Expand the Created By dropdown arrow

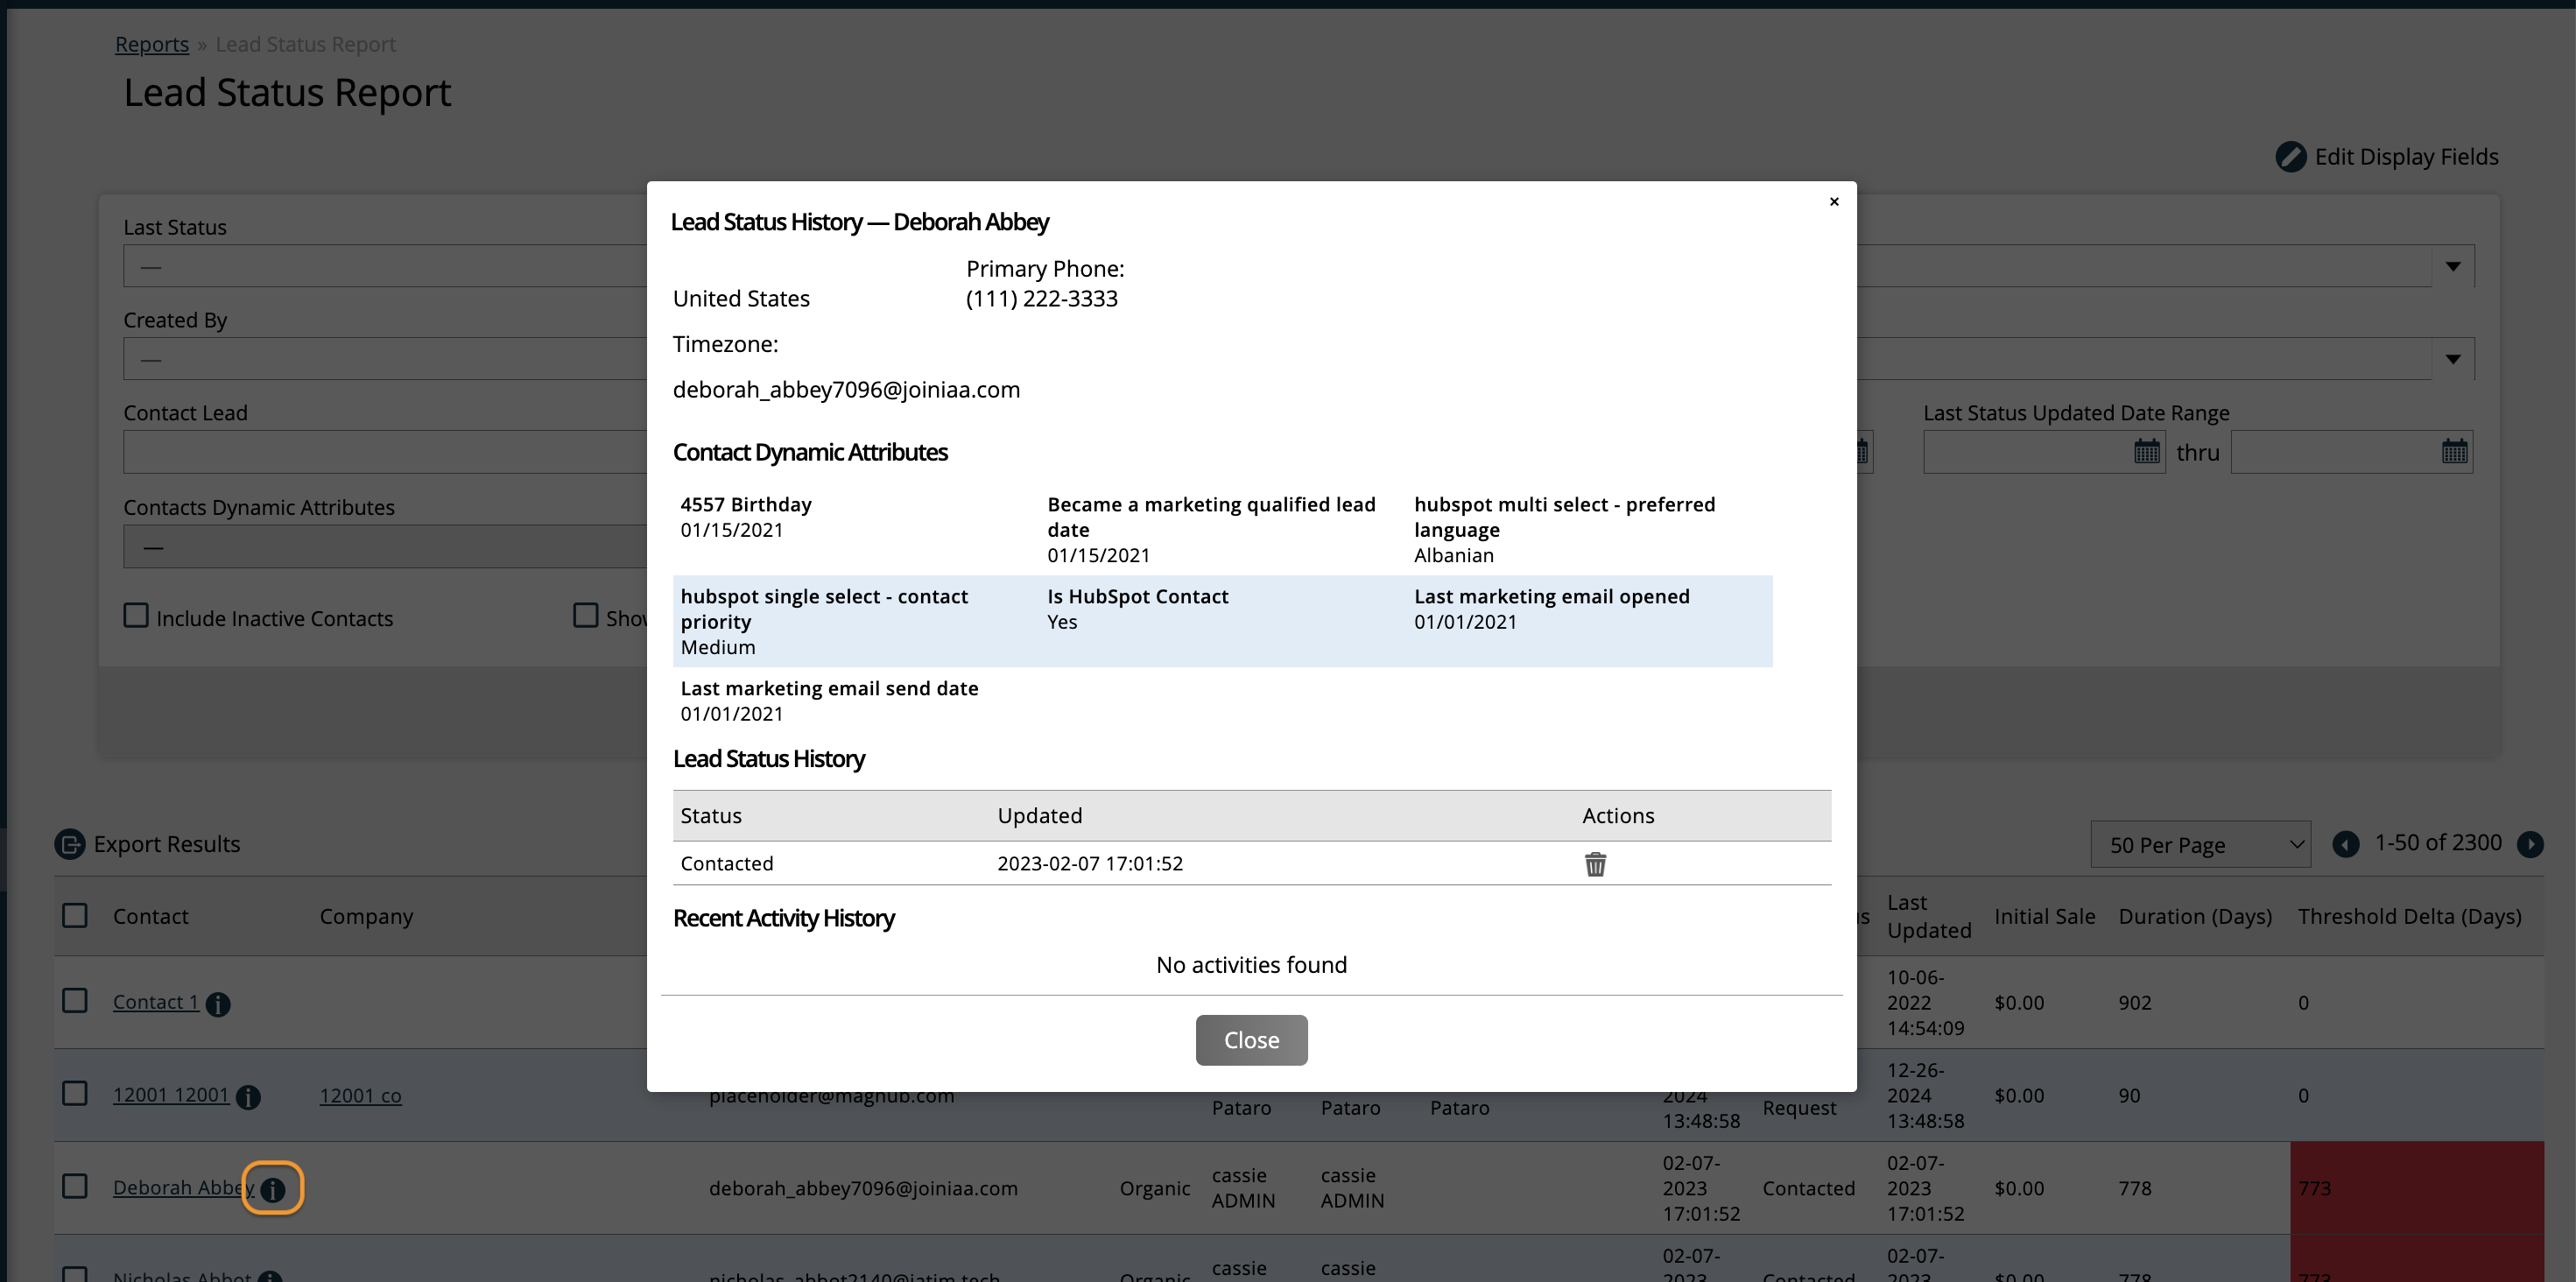click(x=2452, y=359)
